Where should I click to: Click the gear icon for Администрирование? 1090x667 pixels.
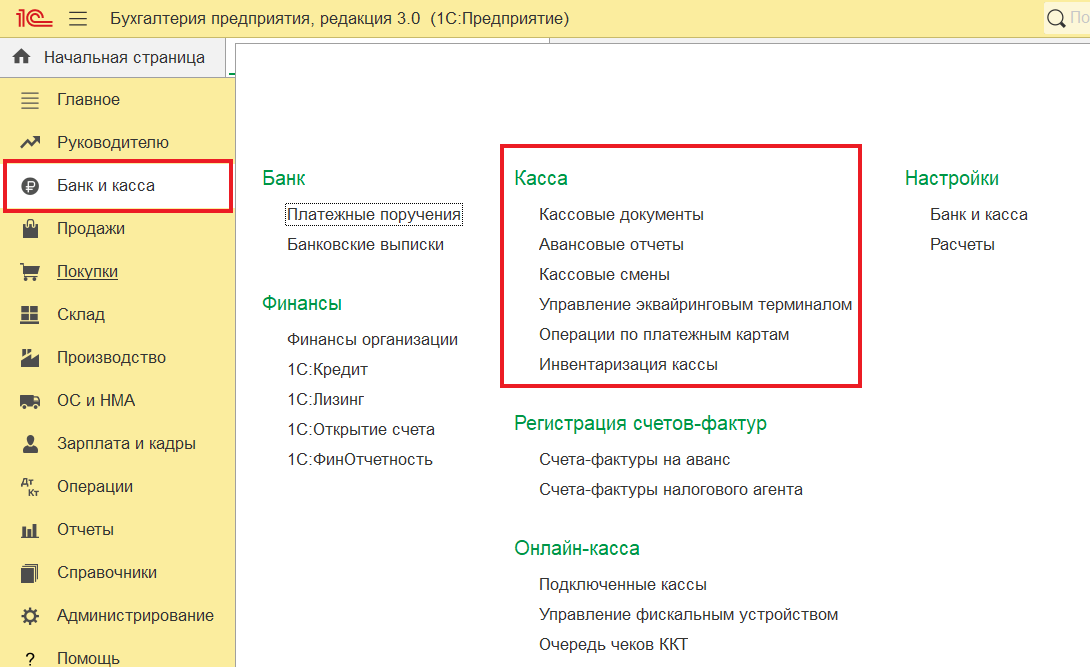(30, 616)
